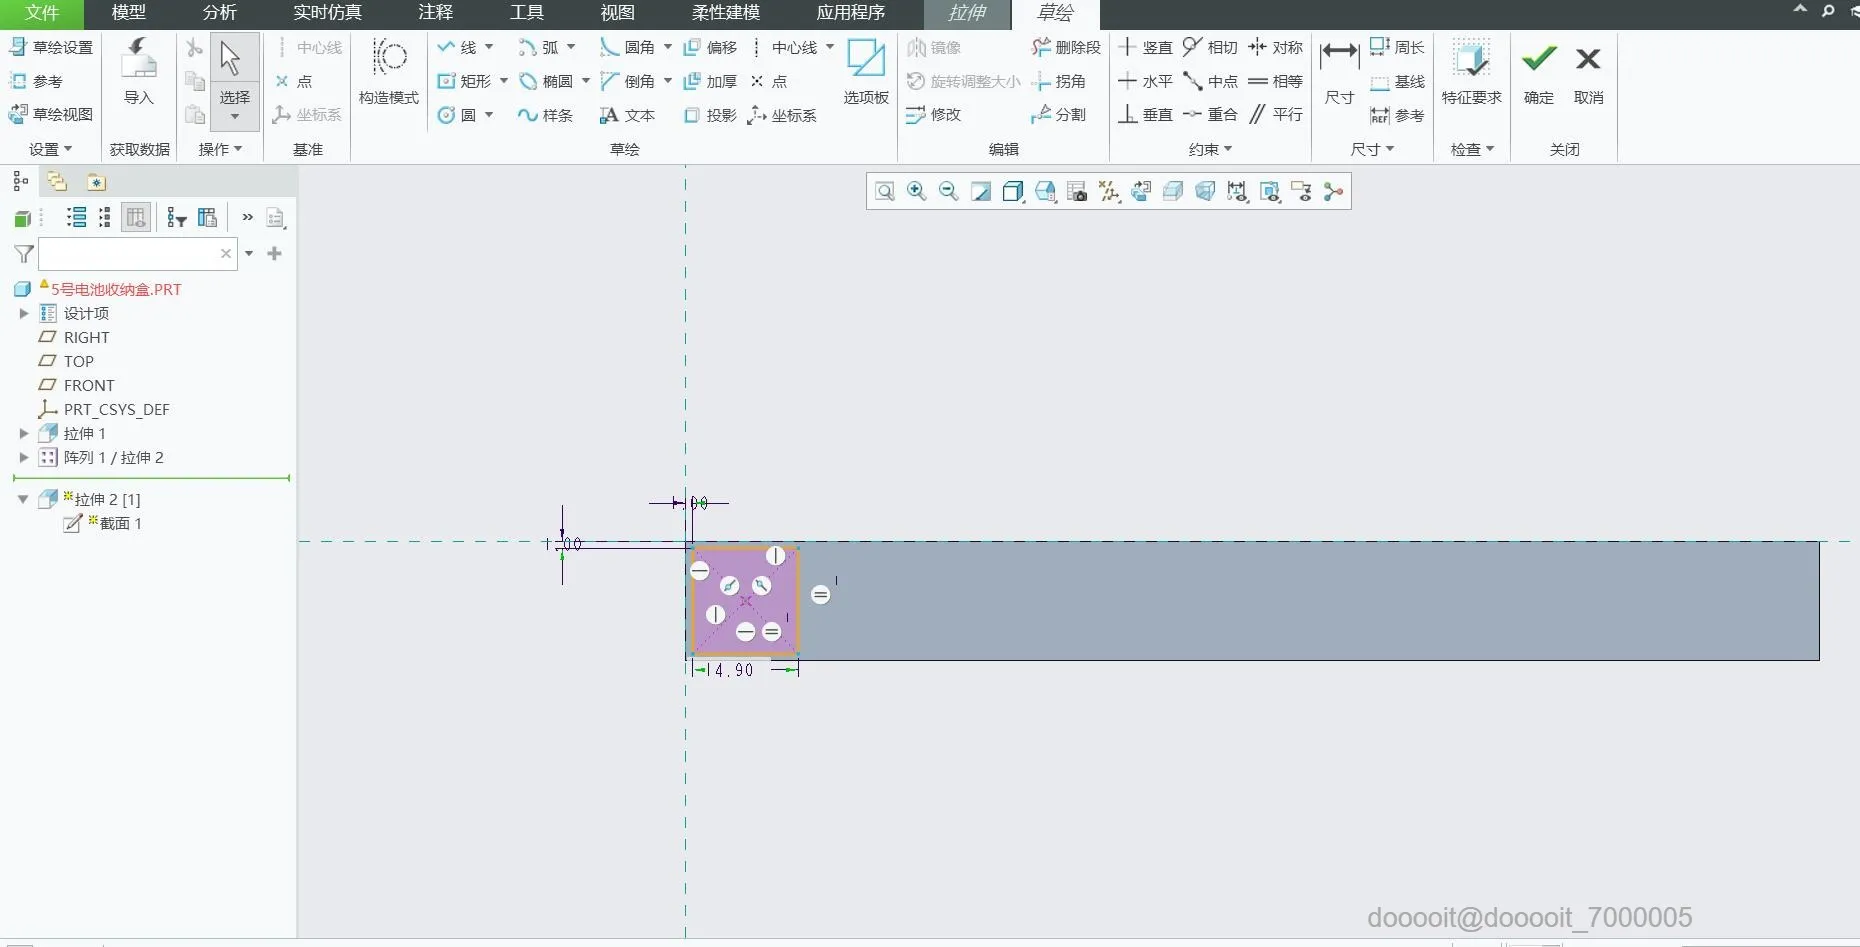The width and height of the screenshot is (1860, 947).
Task: Open the 圆角 fillet dropdown arrow
Action: point(668,47)
